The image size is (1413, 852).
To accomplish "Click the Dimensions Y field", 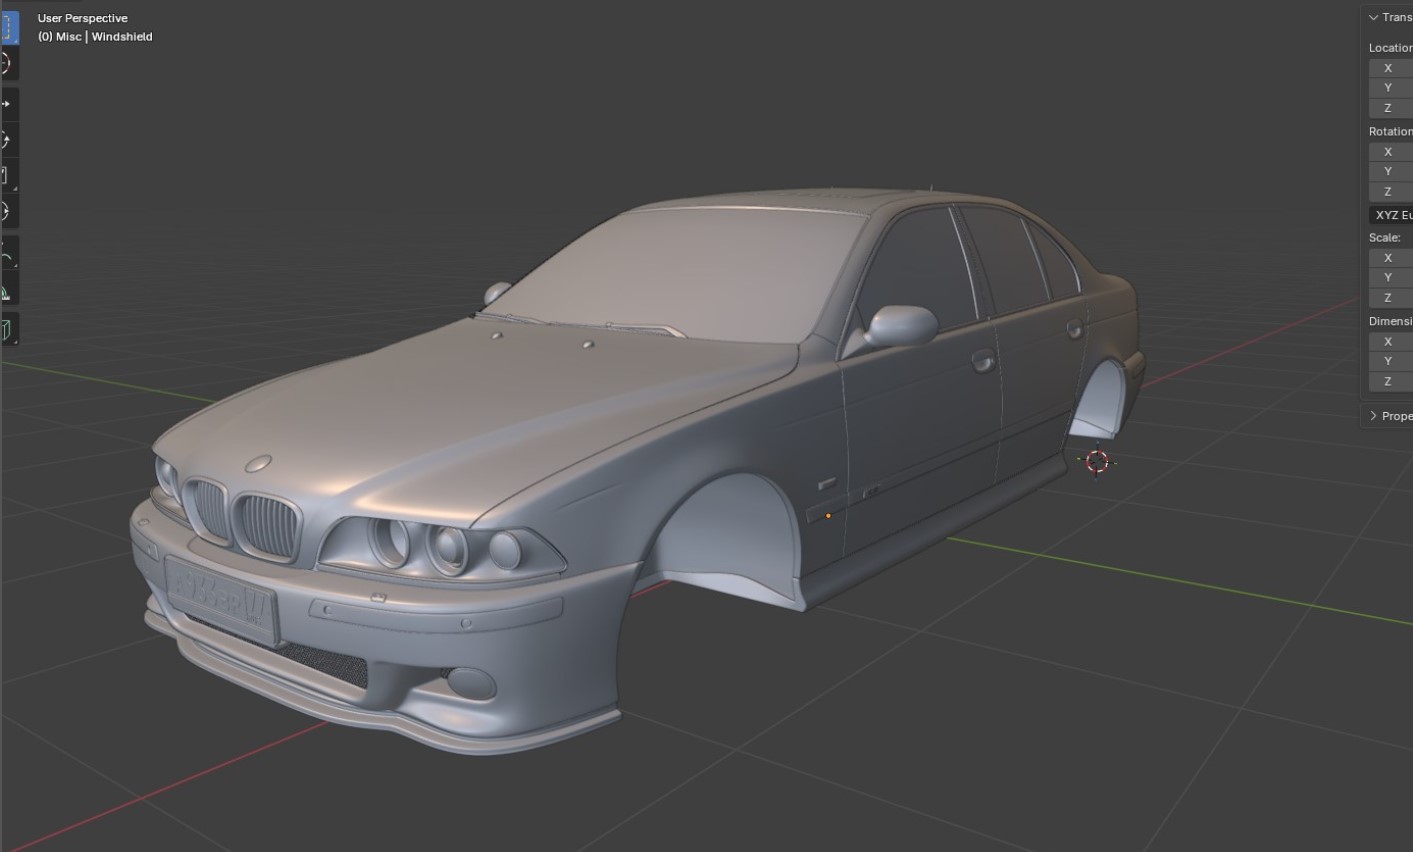I will (x=1392, y=361).
